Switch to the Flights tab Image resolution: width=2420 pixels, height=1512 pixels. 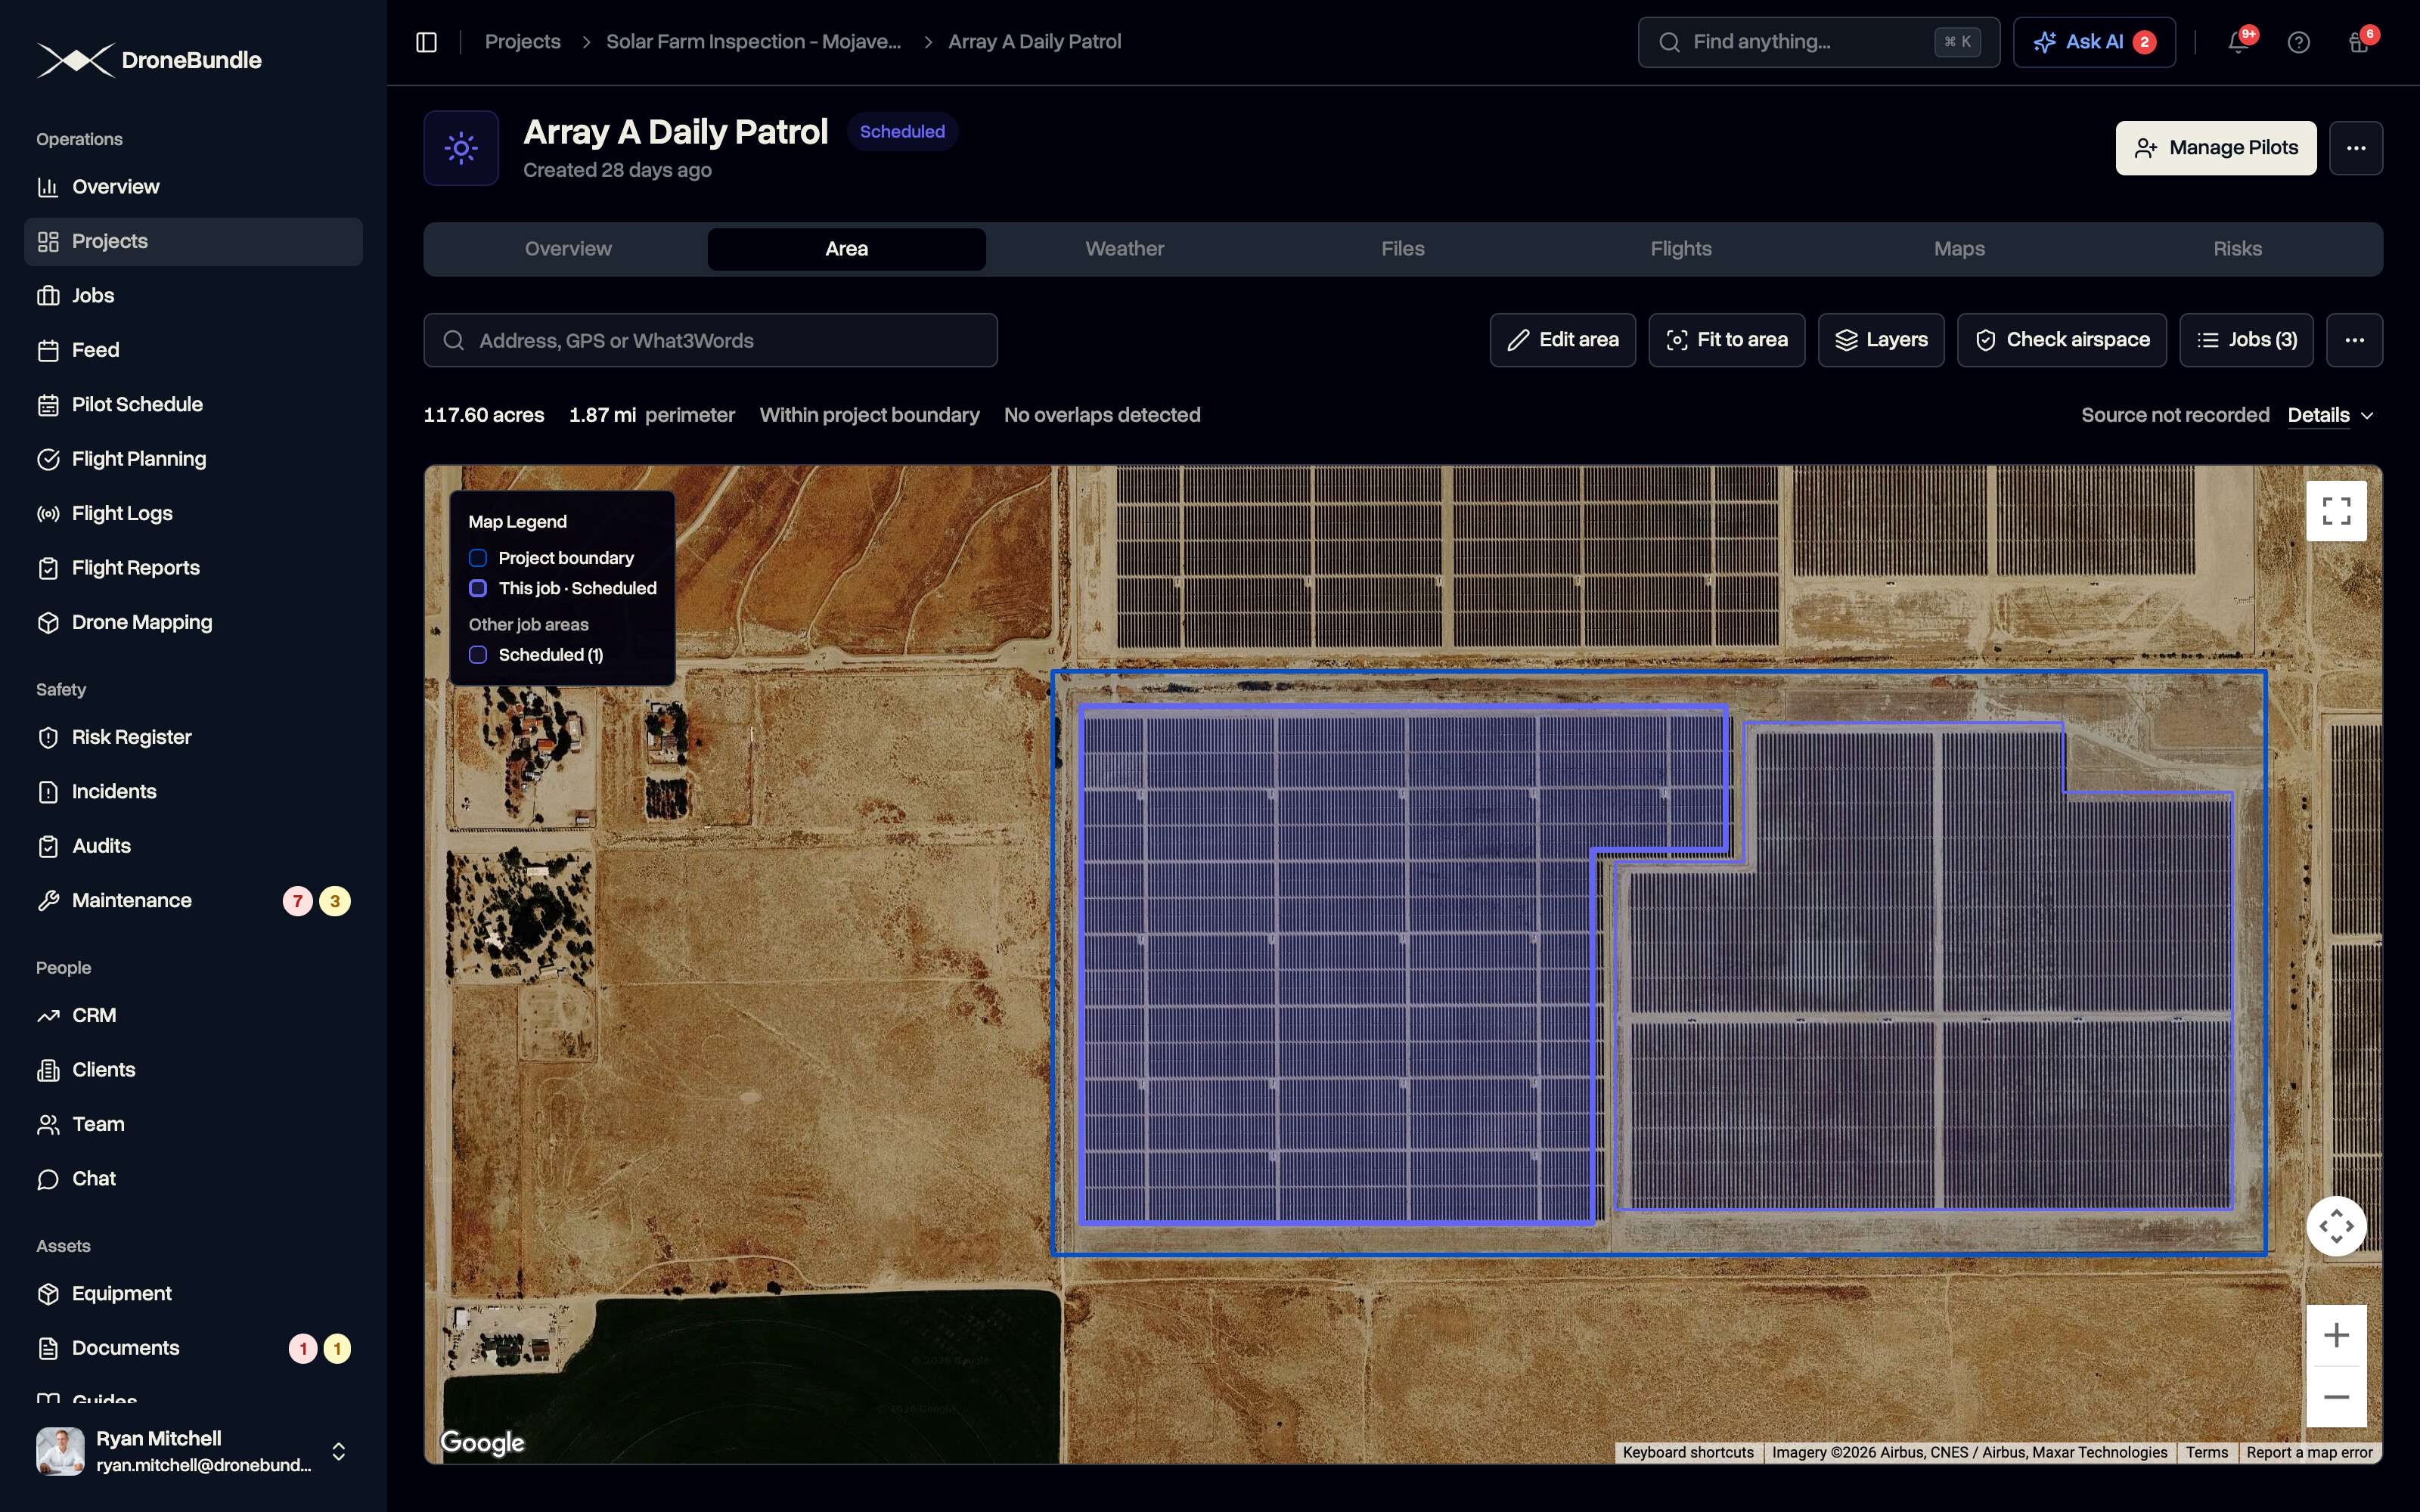(1680, 249)
